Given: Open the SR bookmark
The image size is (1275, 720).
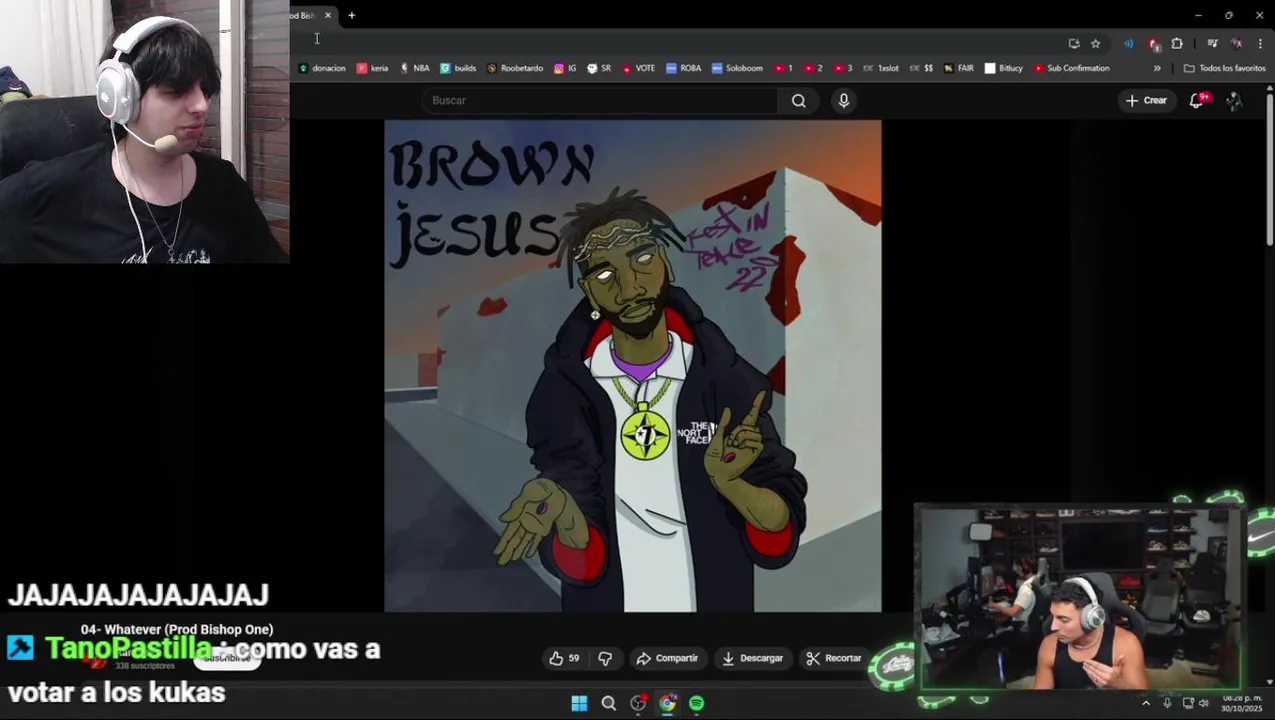Looking at the screenshot, I should pyautogui.click(x=599, y=68).
